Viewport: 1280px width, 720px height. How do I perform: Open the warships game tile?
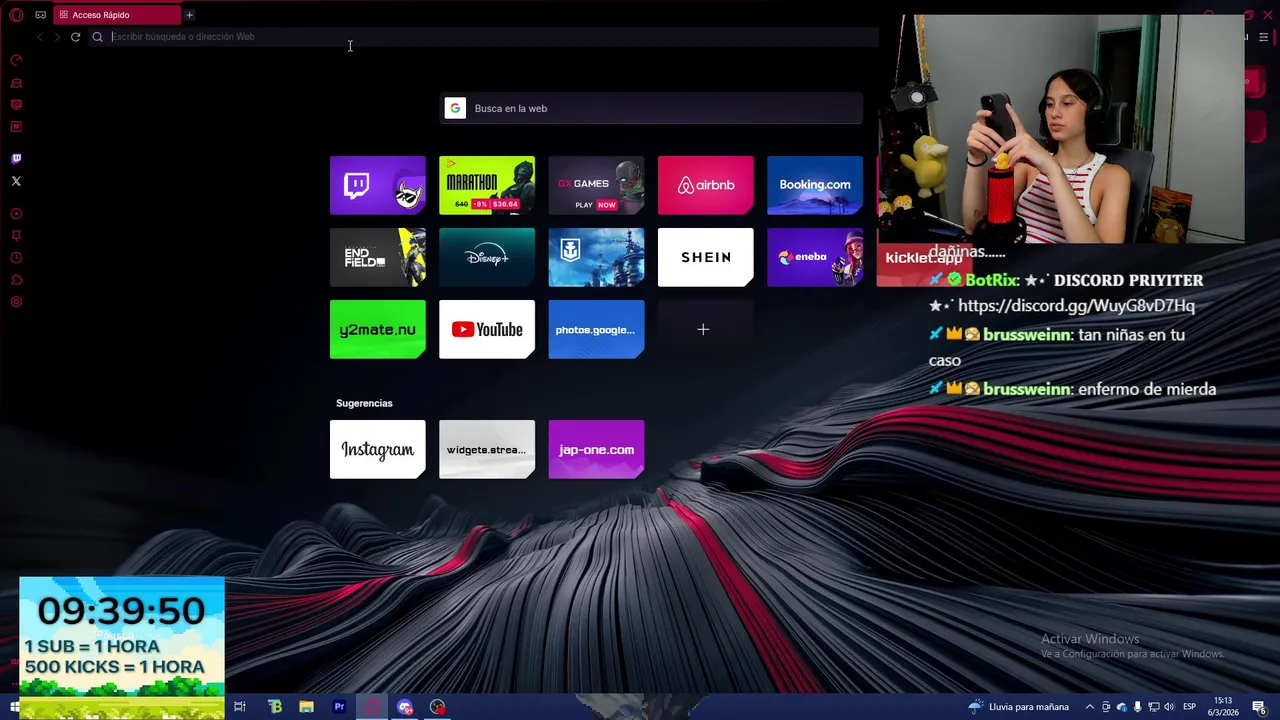tap(596, 257)
